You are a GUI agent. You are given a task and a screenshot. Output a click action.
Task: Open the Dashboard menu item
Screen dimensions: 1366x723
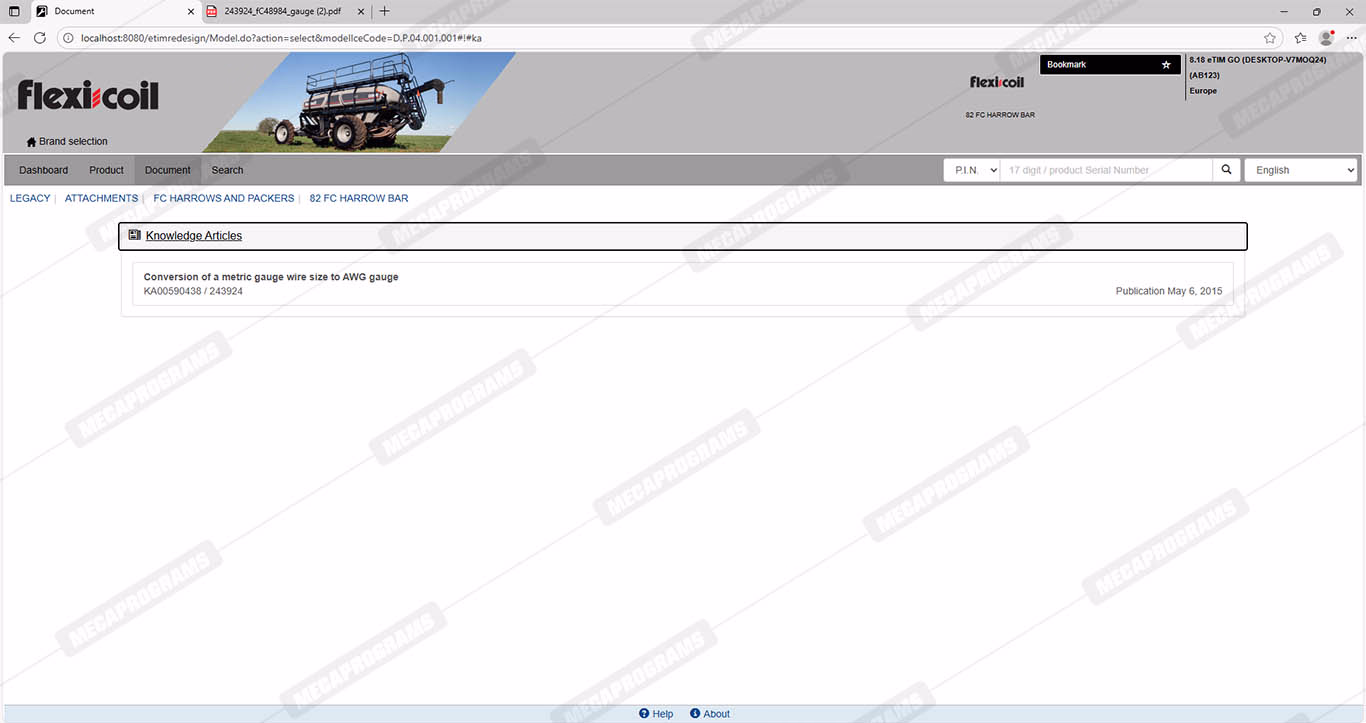[x=44, y=170]
